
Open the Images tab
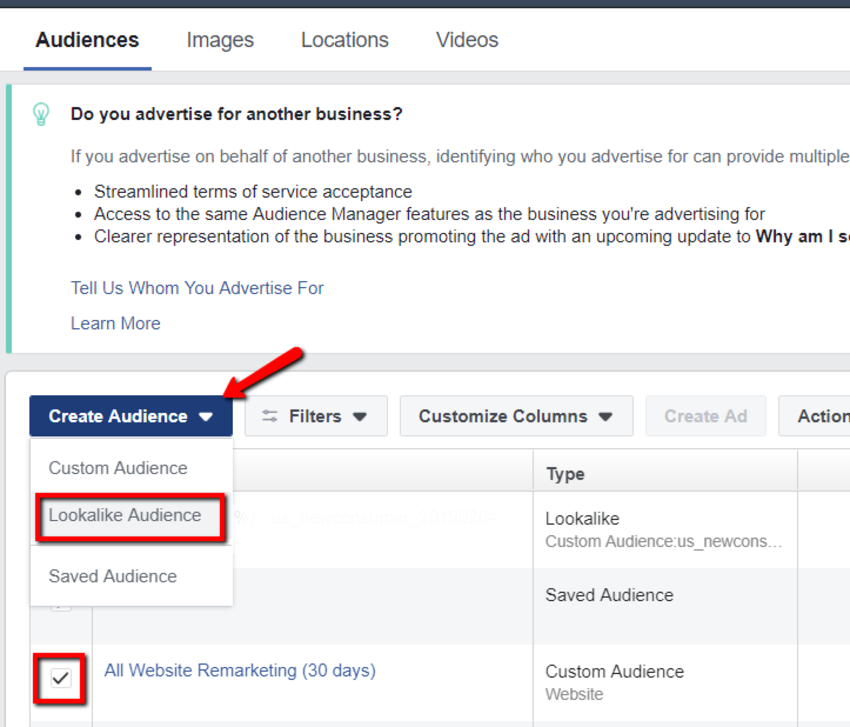(x=220, y=40)
